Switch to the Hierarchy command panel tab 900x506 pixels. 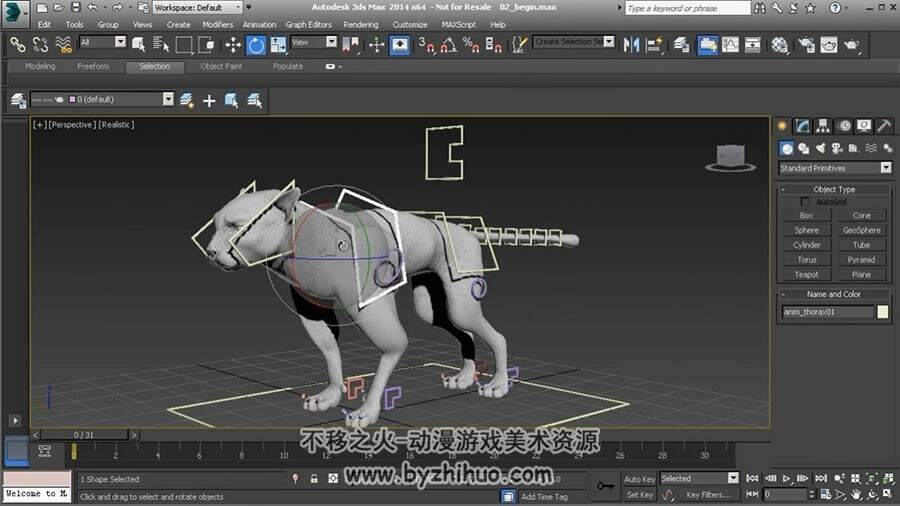pos(823,126)
